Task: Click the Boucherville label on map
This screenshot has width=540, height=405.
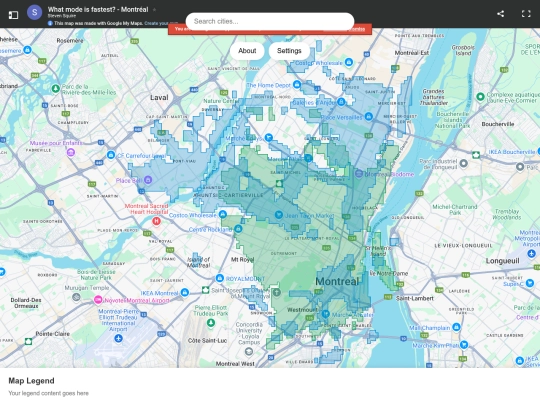Action: (x=498, y=124)
